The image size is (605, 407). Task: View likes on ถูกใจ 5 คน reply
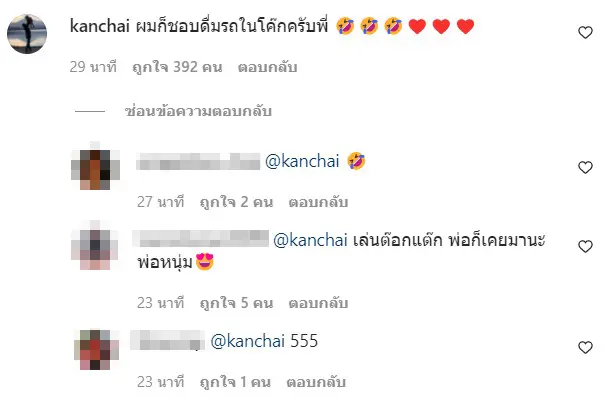236,303
